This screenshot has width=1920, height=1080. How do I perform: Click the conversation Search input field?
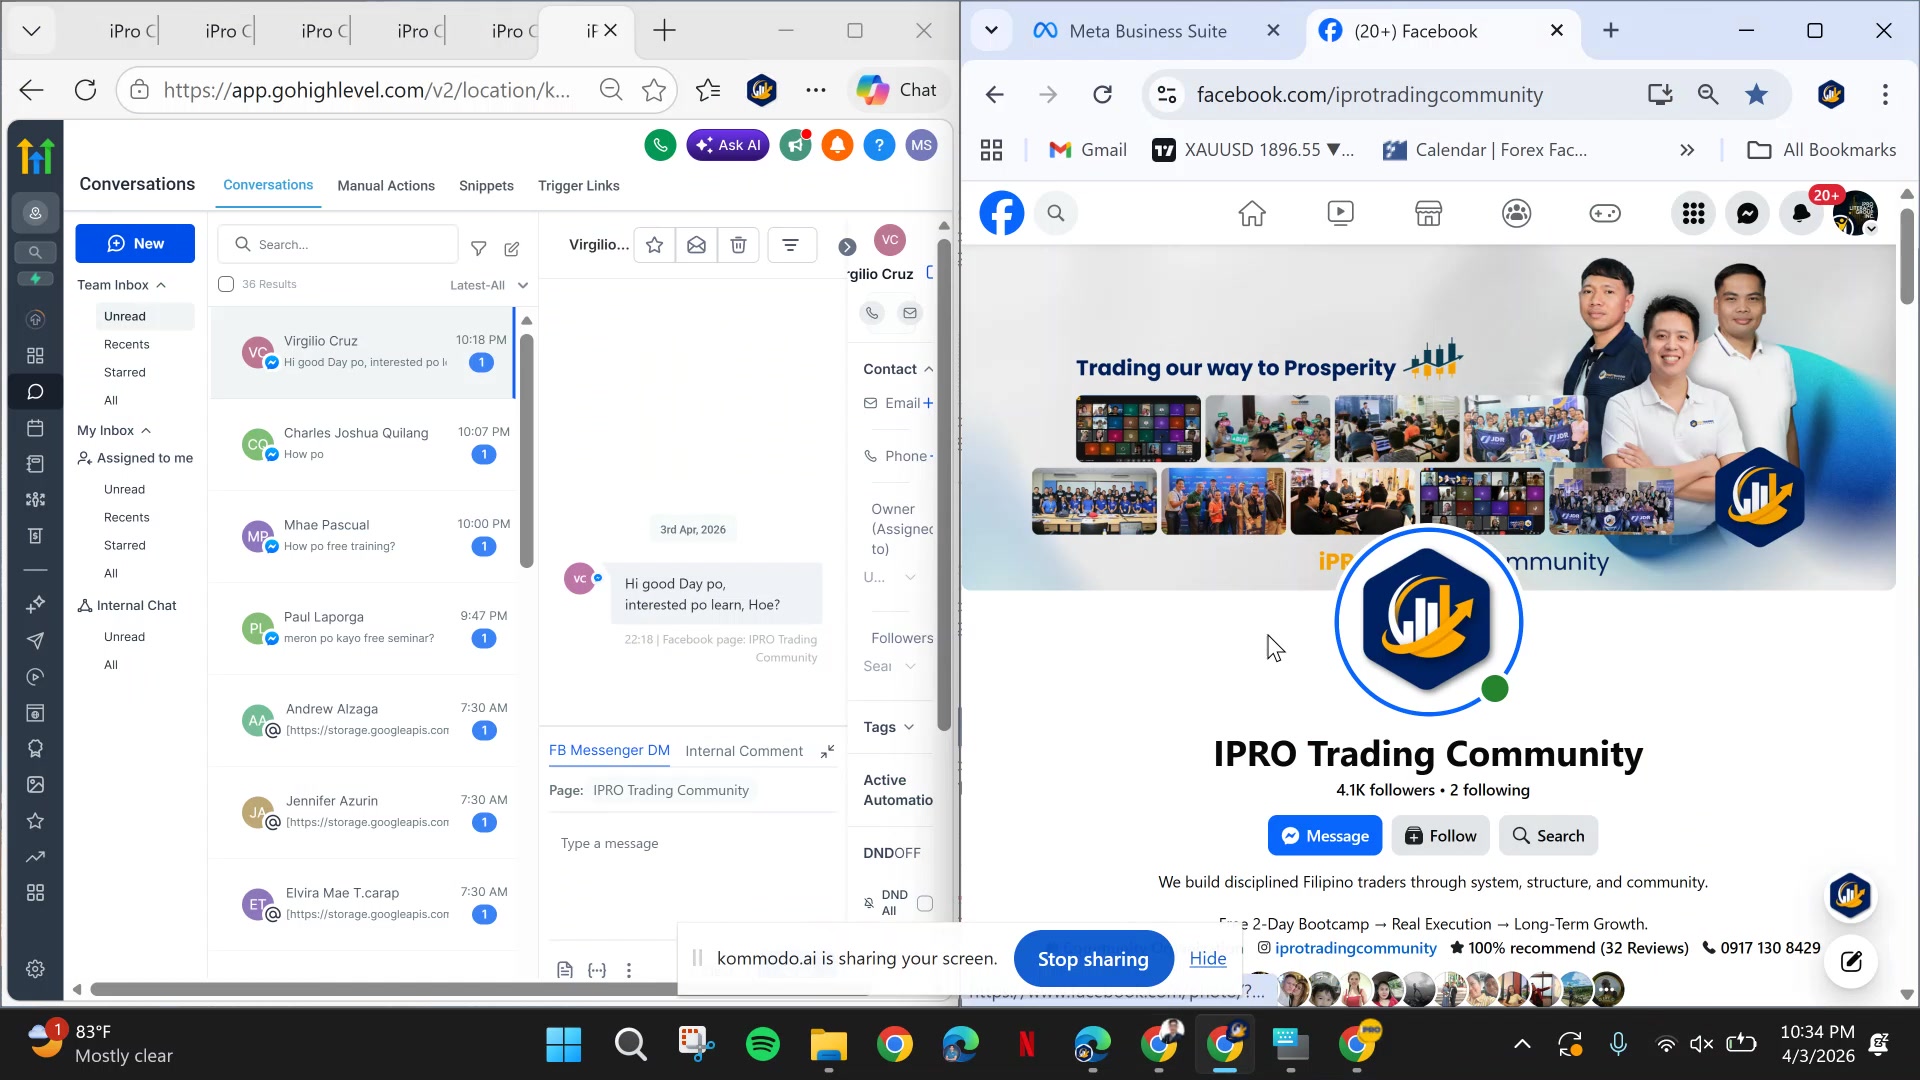tap(338, 245)
